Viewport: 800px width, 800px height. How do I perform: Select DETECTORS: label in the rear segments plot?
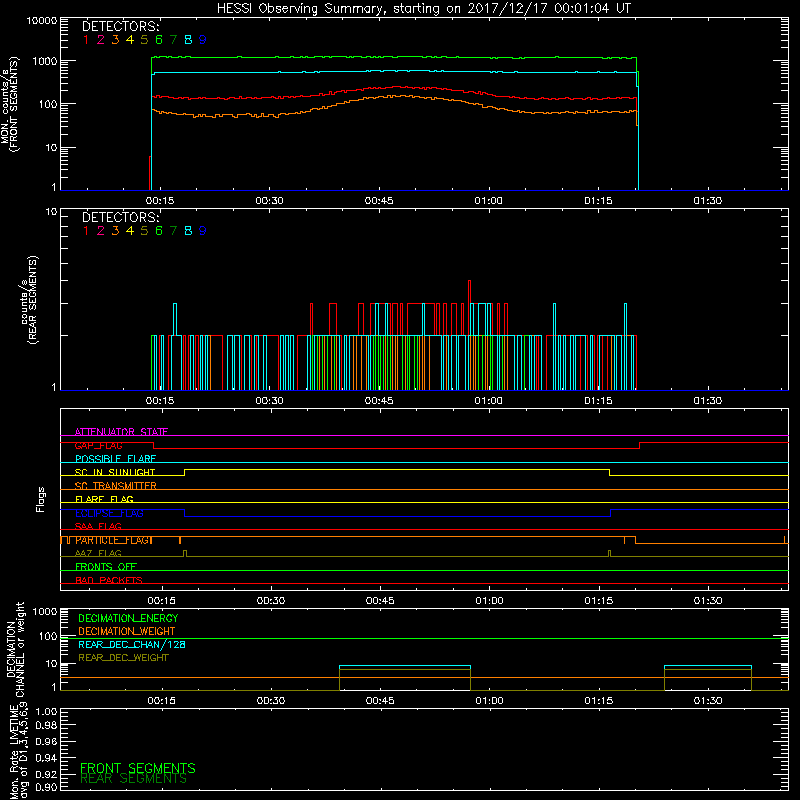click(x=121, y=217)
